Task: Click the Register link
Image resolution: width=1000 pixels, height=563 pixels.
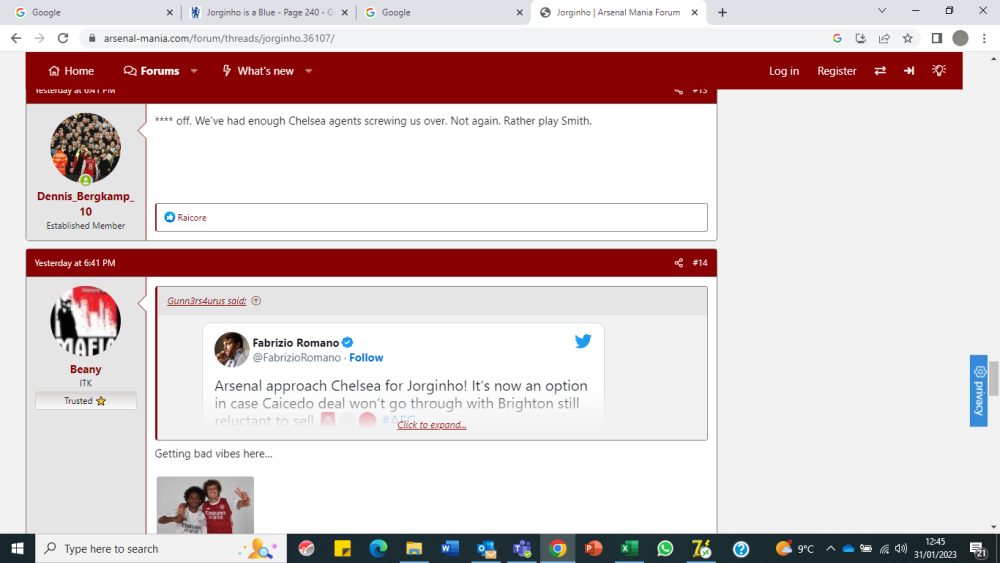Action: tap(837, 71)
